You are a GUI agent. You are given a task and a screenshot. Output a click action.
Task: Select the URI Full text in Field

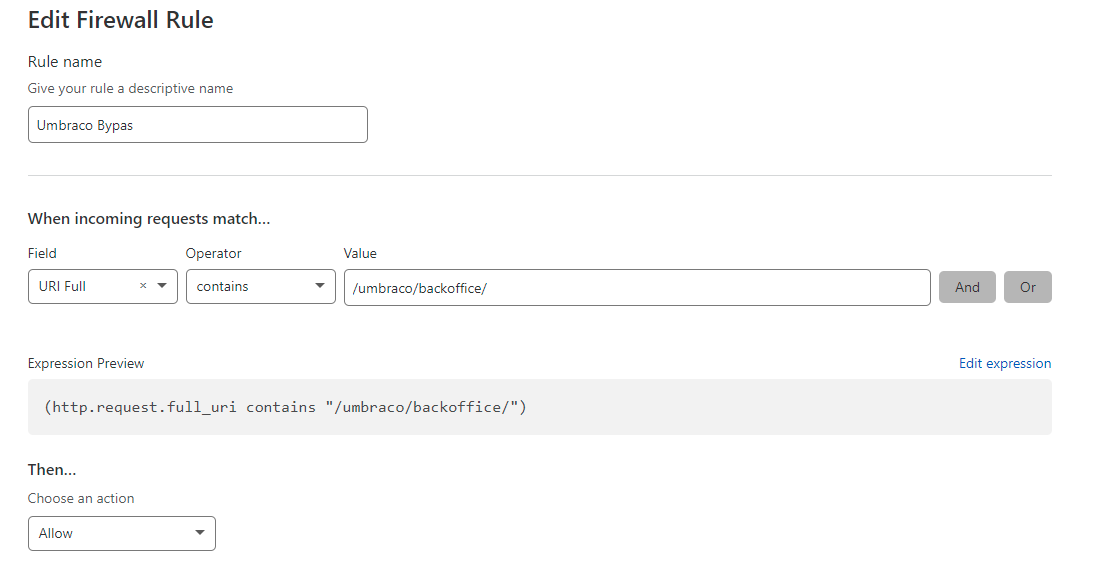[63, 286]
